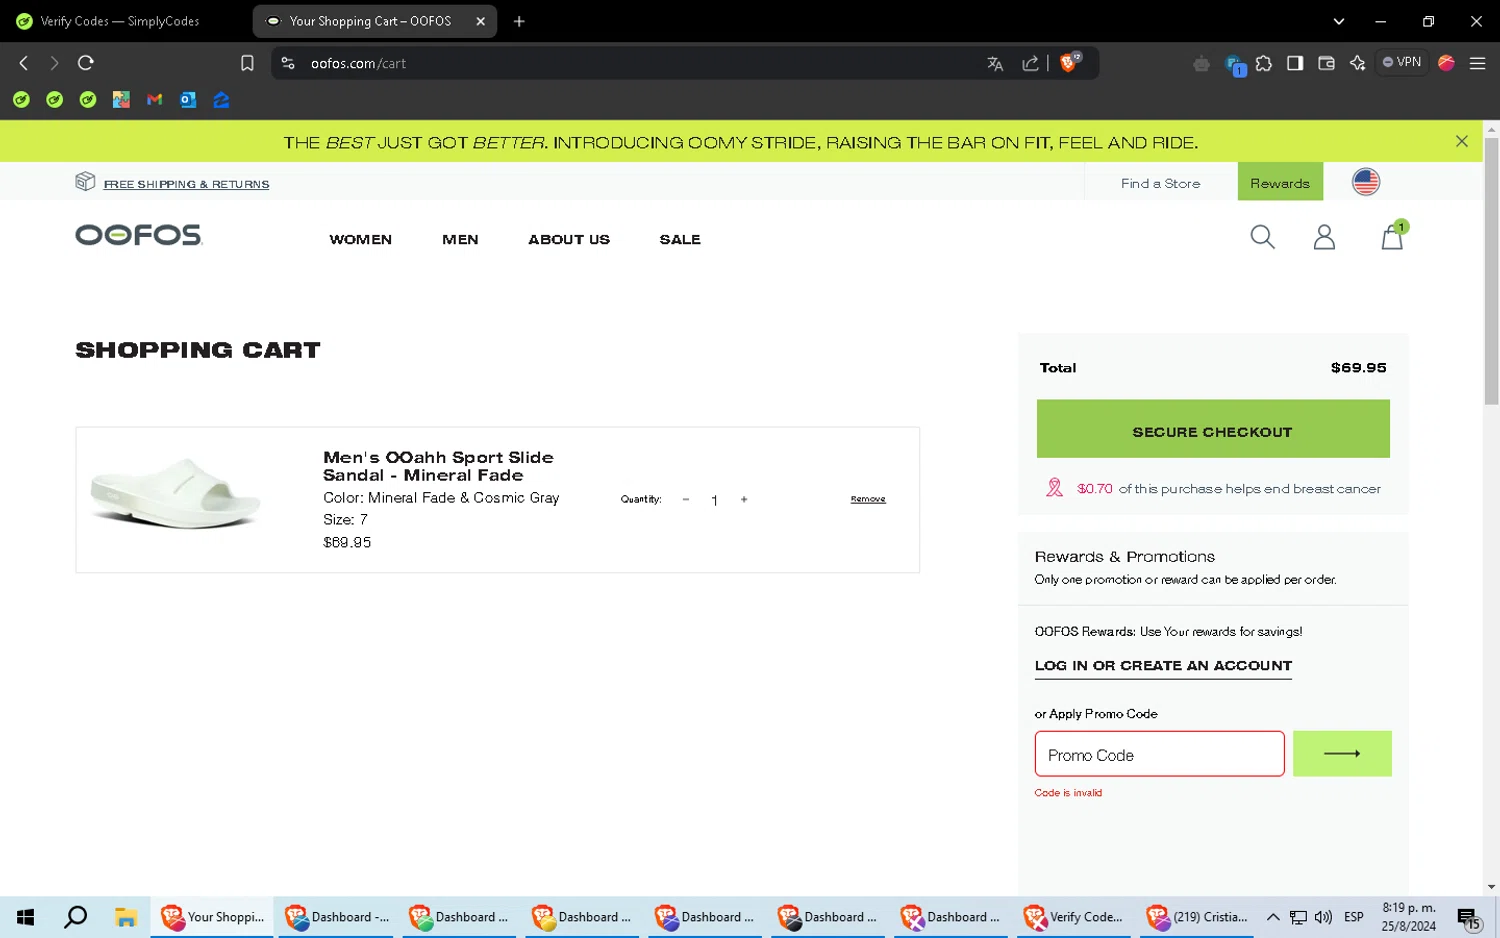Open the Brave Wallet icon
Image resolution: width=1500 pixels, height=938 pixels.
coord(1327,63)
